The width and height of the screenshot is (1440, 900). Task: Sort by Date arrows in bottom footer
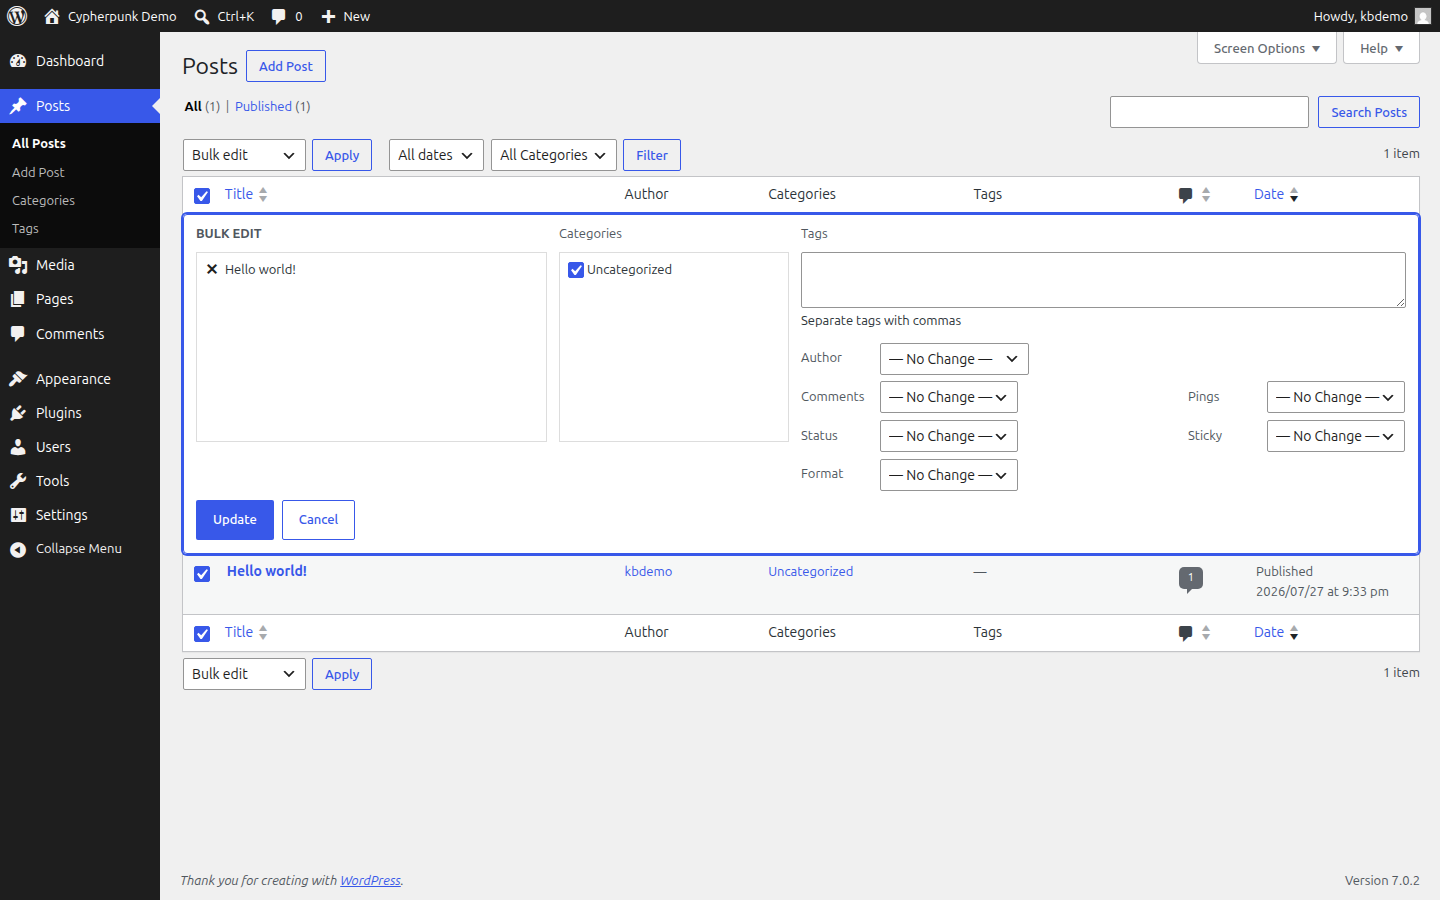point(1294,633)
